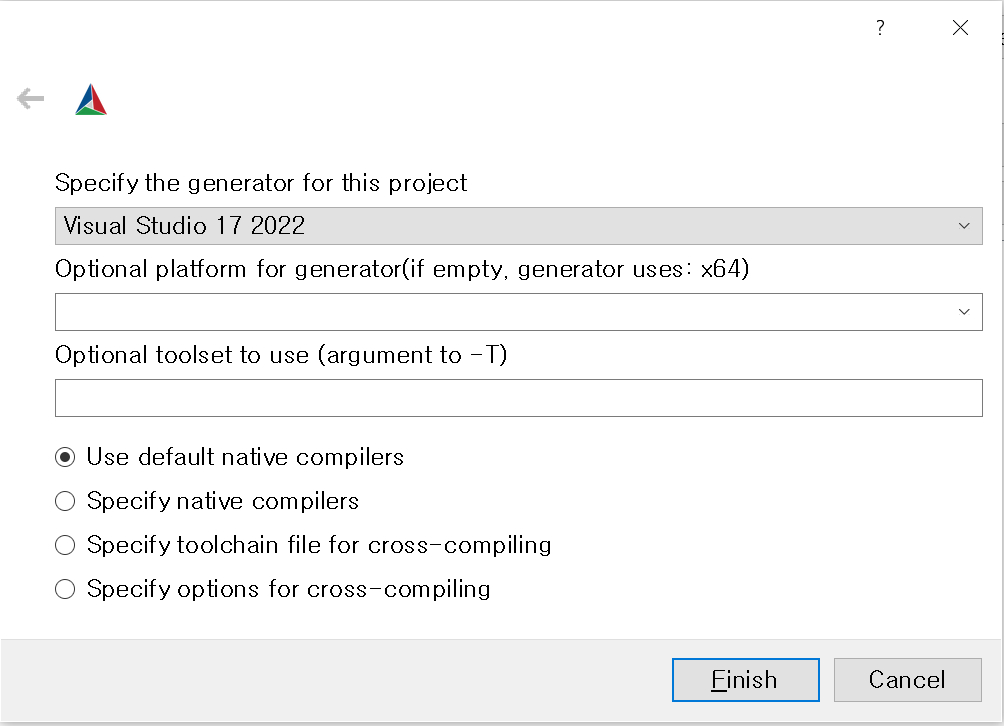Image resolution: width=1004 pixels, height=726 pixels.
Task: Confirm setup with the Finish button
Action: (745, 680)
